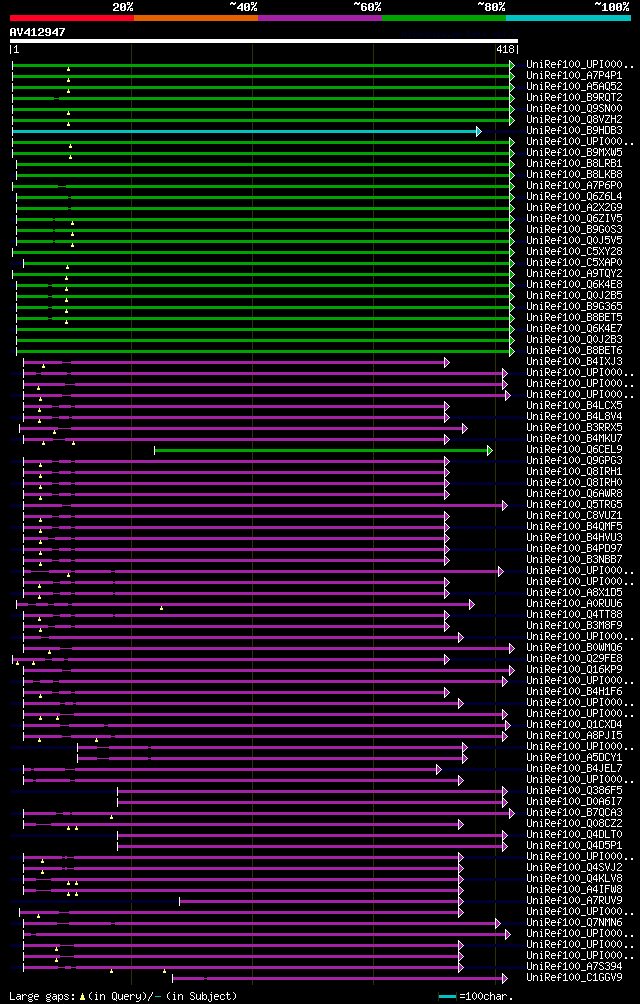640x1004 pixels.
Task: Click the UniRef100_Q1CXD4 label
Action: (x=574, y=724)
